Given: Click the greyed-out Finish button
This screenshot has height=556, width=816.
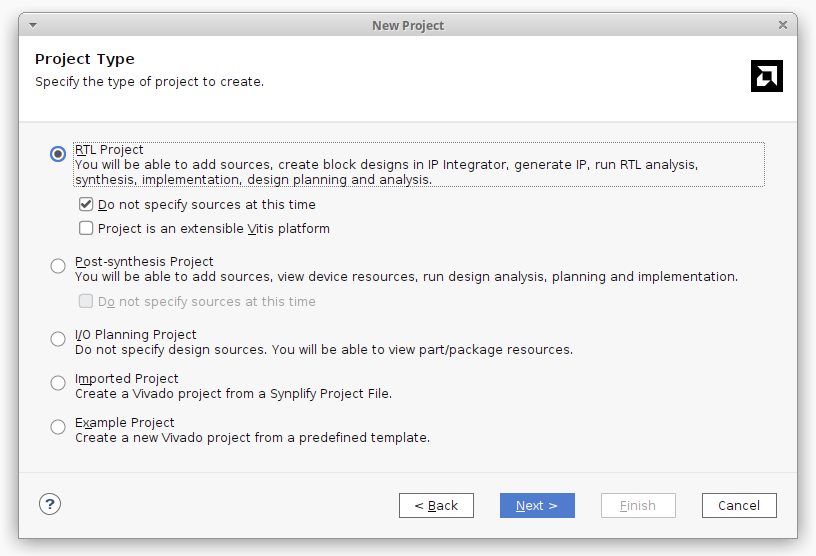Looking at the screenshot, I should point(638,505).
